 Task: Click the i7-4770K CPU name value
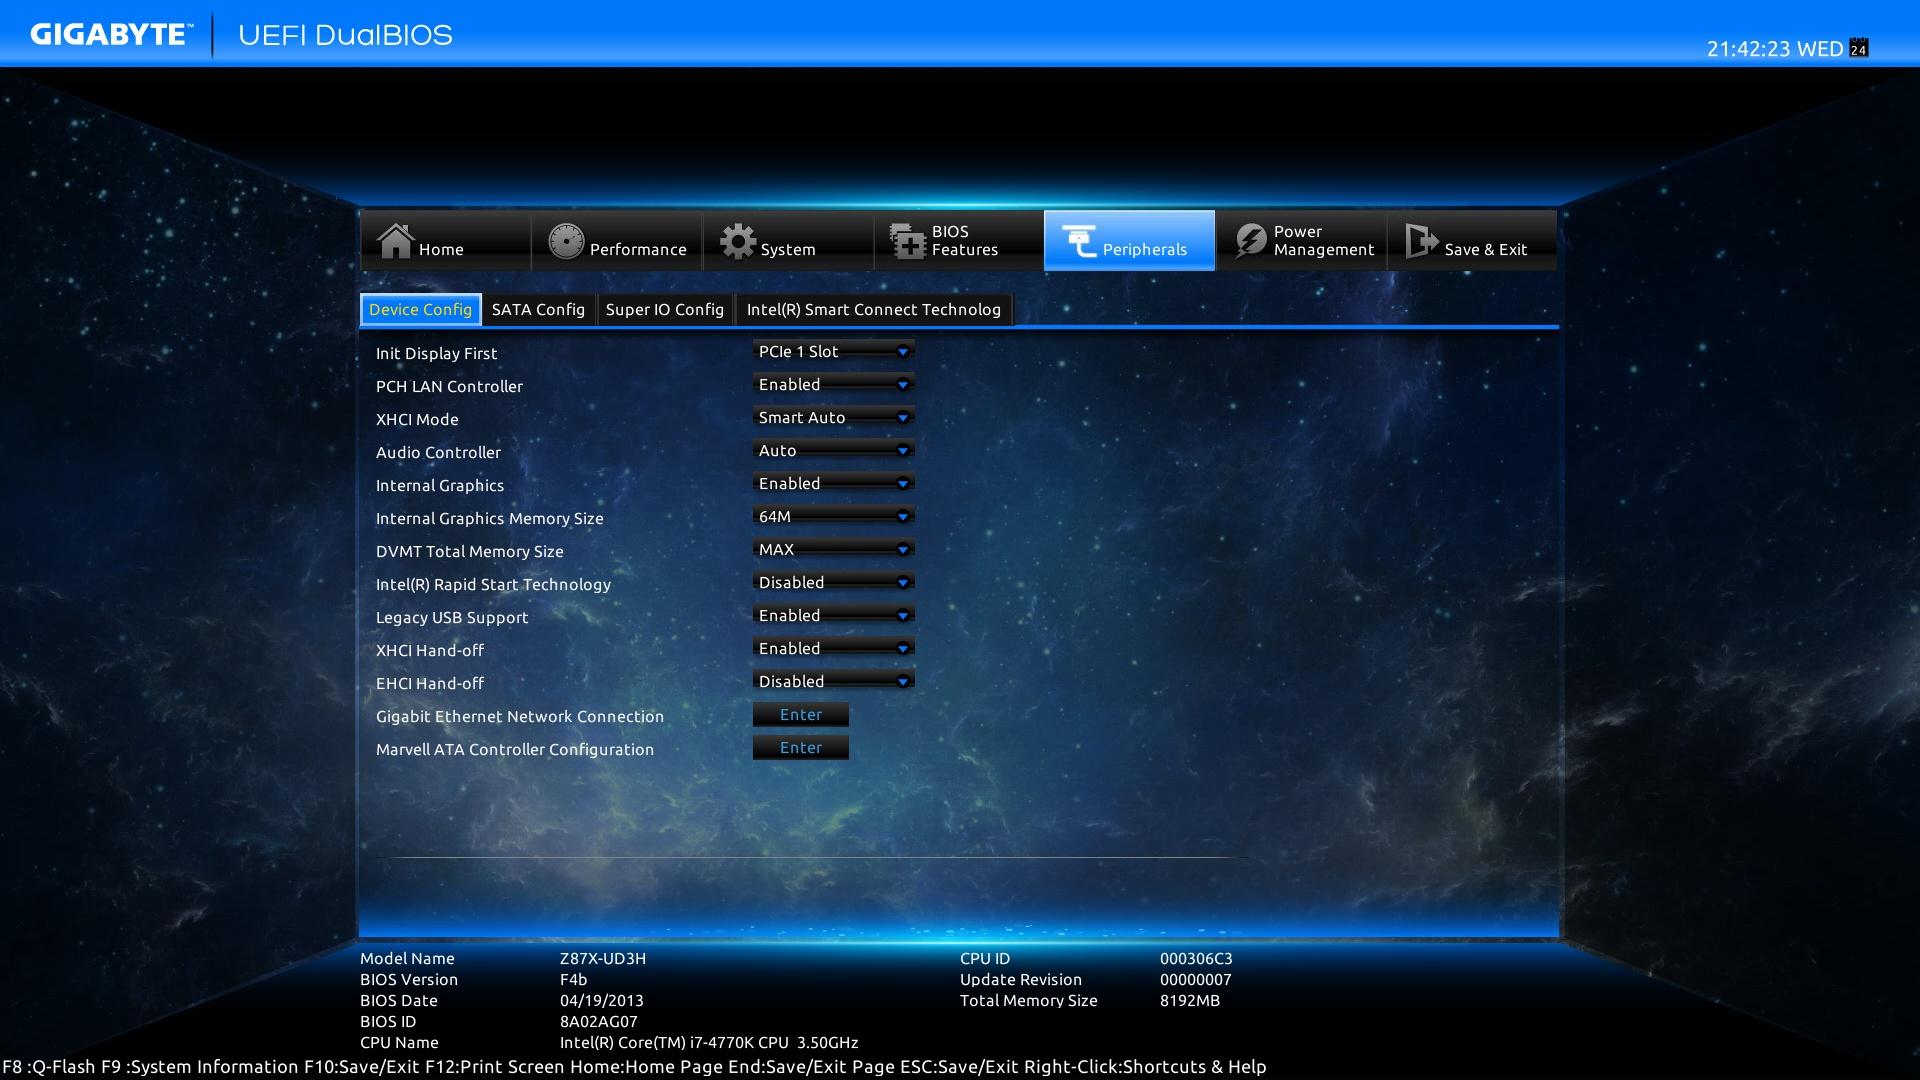(x=709, y=1042)
